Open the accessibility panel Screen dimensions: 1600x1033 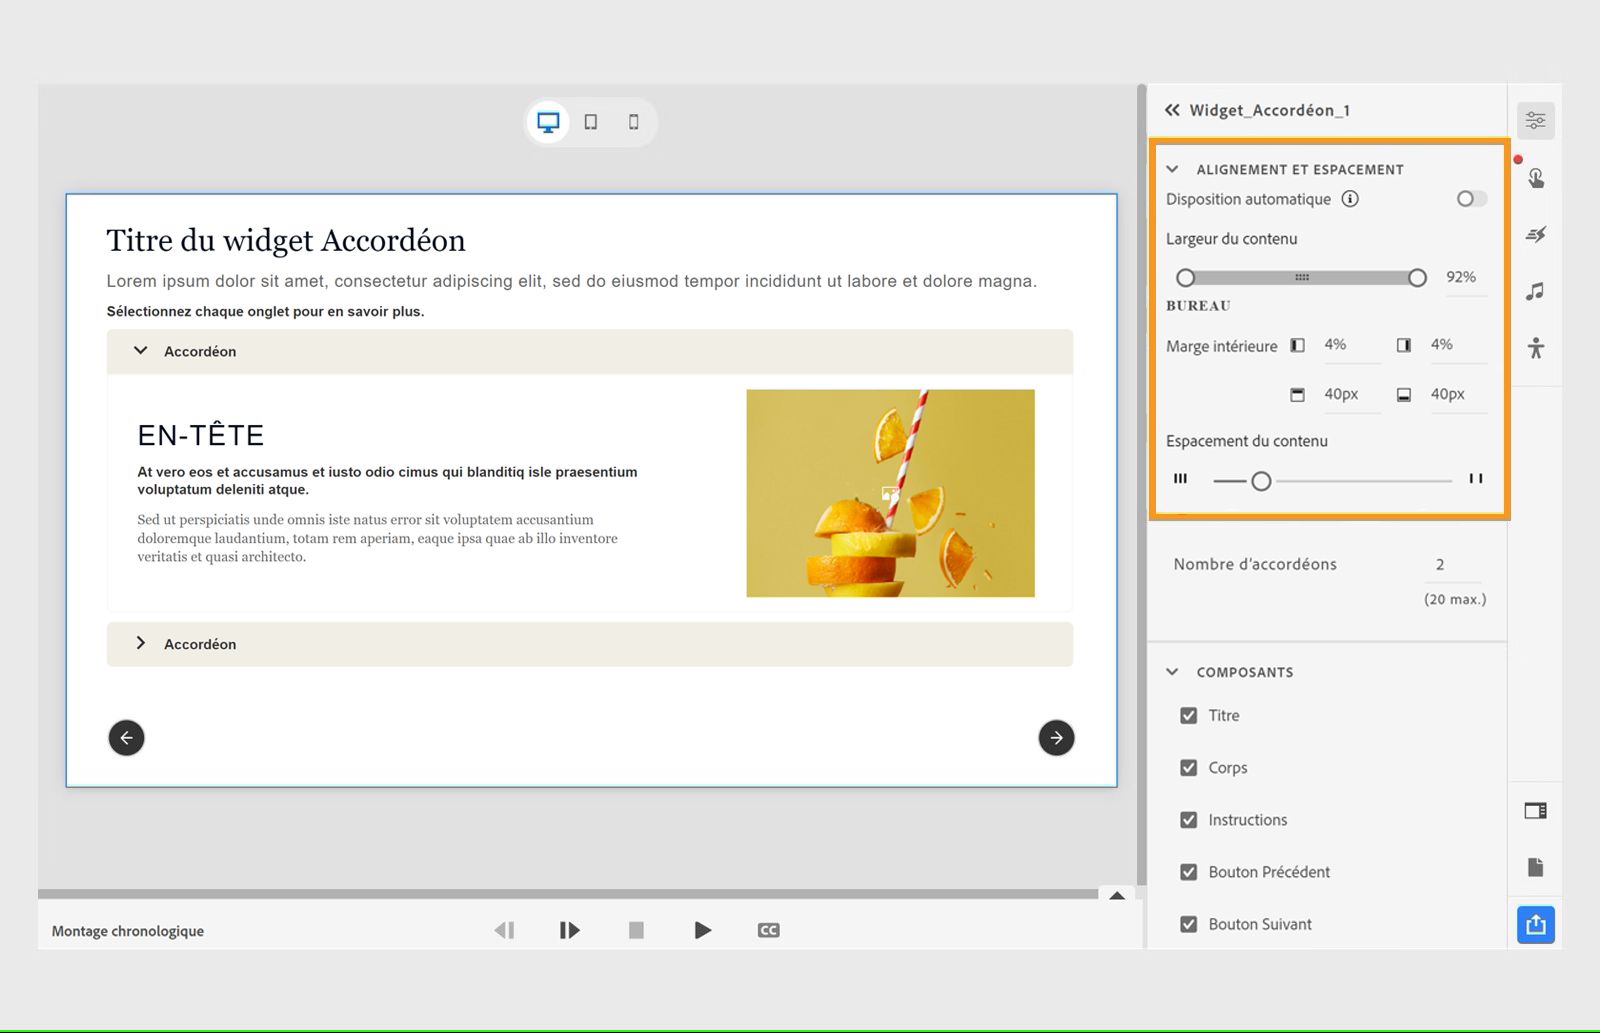[1537, 348]
